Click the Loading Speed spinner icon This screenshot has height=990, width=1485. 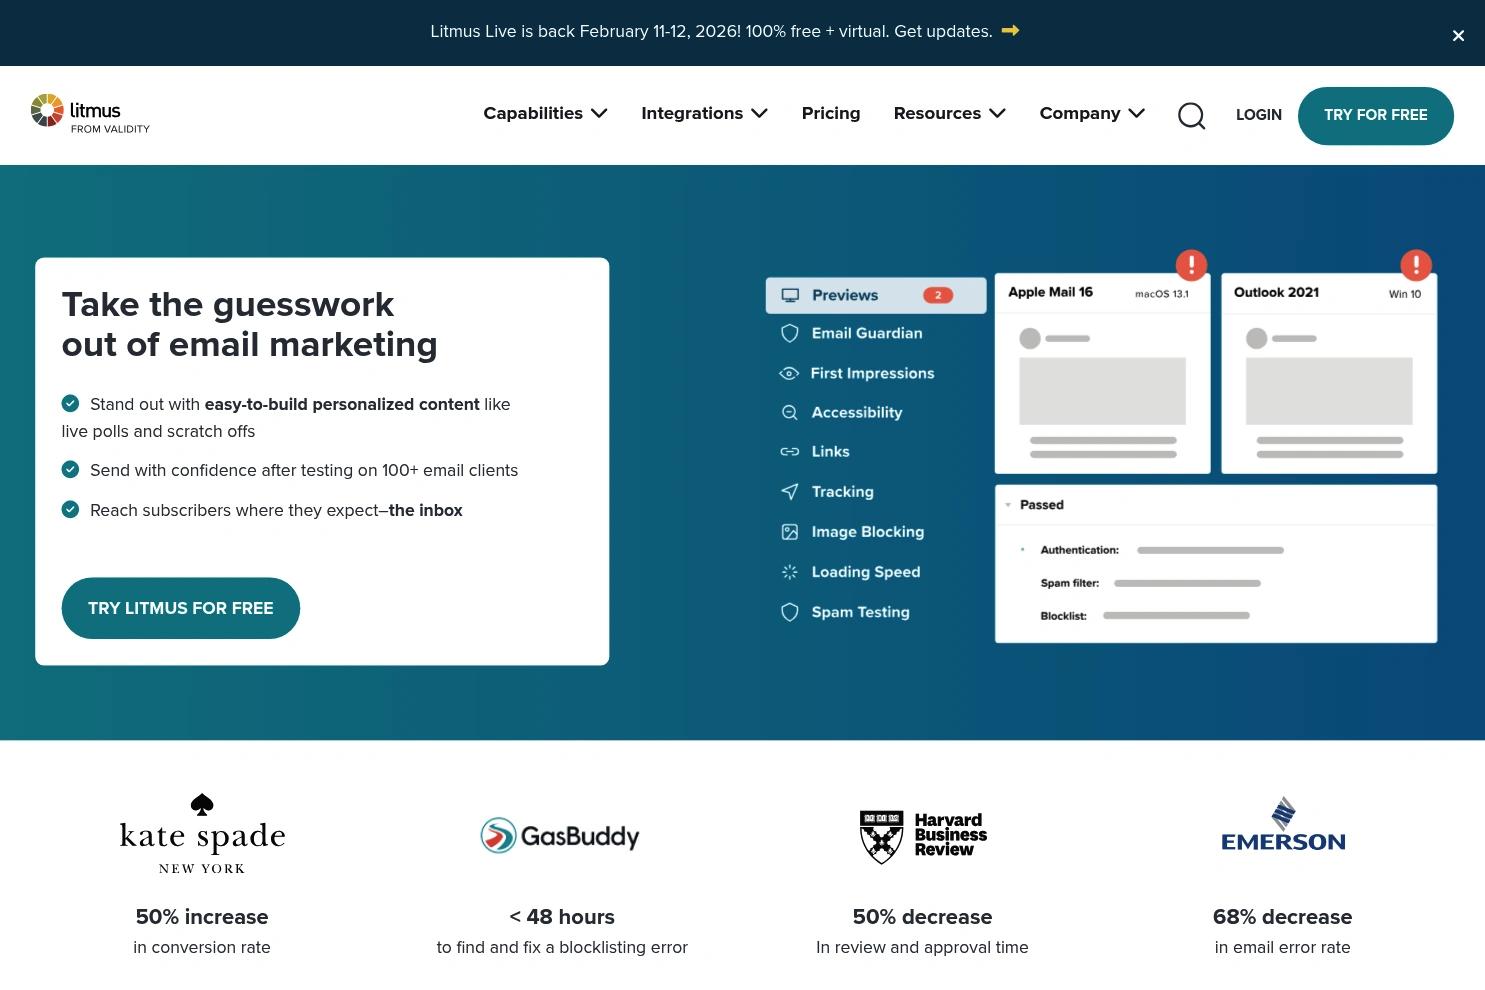point(790,572)
